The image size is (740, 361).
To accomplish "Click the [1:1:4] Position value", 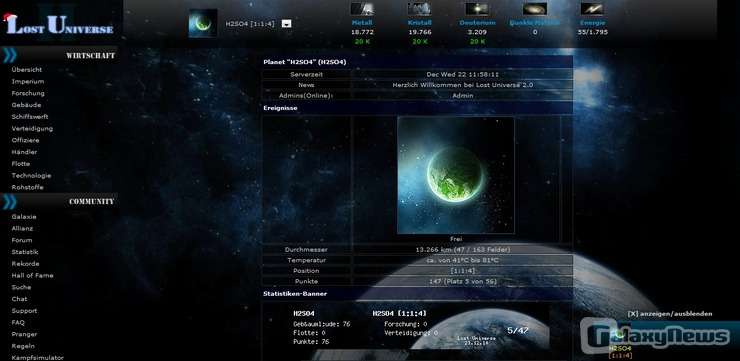I will click(462, 271).
